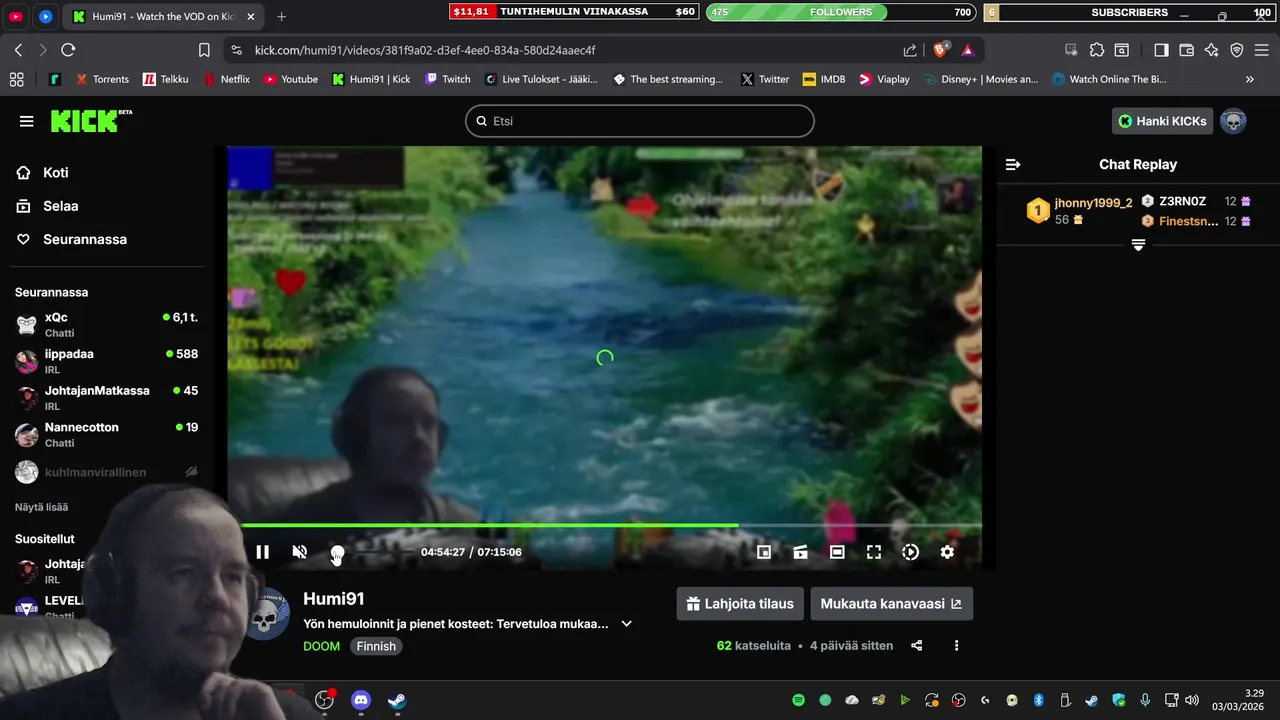Open Twitch bookmark
This screenshot has height=720, width=1280.
coord(447,79)
